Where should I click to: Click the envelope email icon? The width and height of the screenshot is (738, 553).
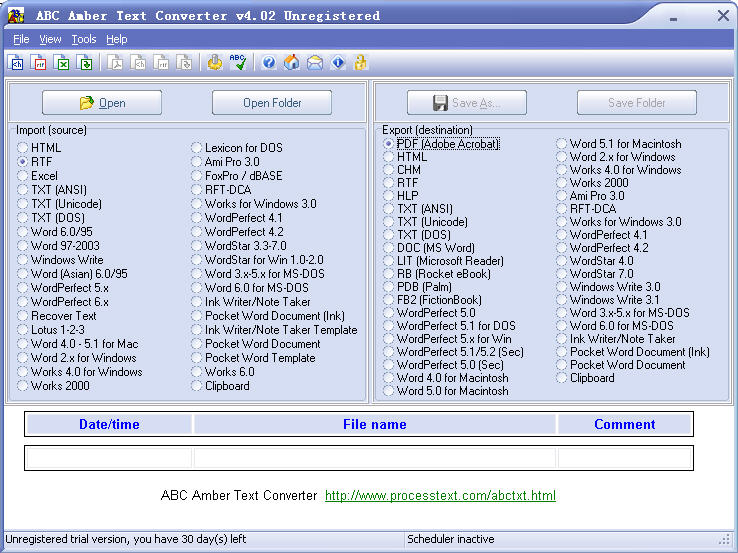(315, 62)
